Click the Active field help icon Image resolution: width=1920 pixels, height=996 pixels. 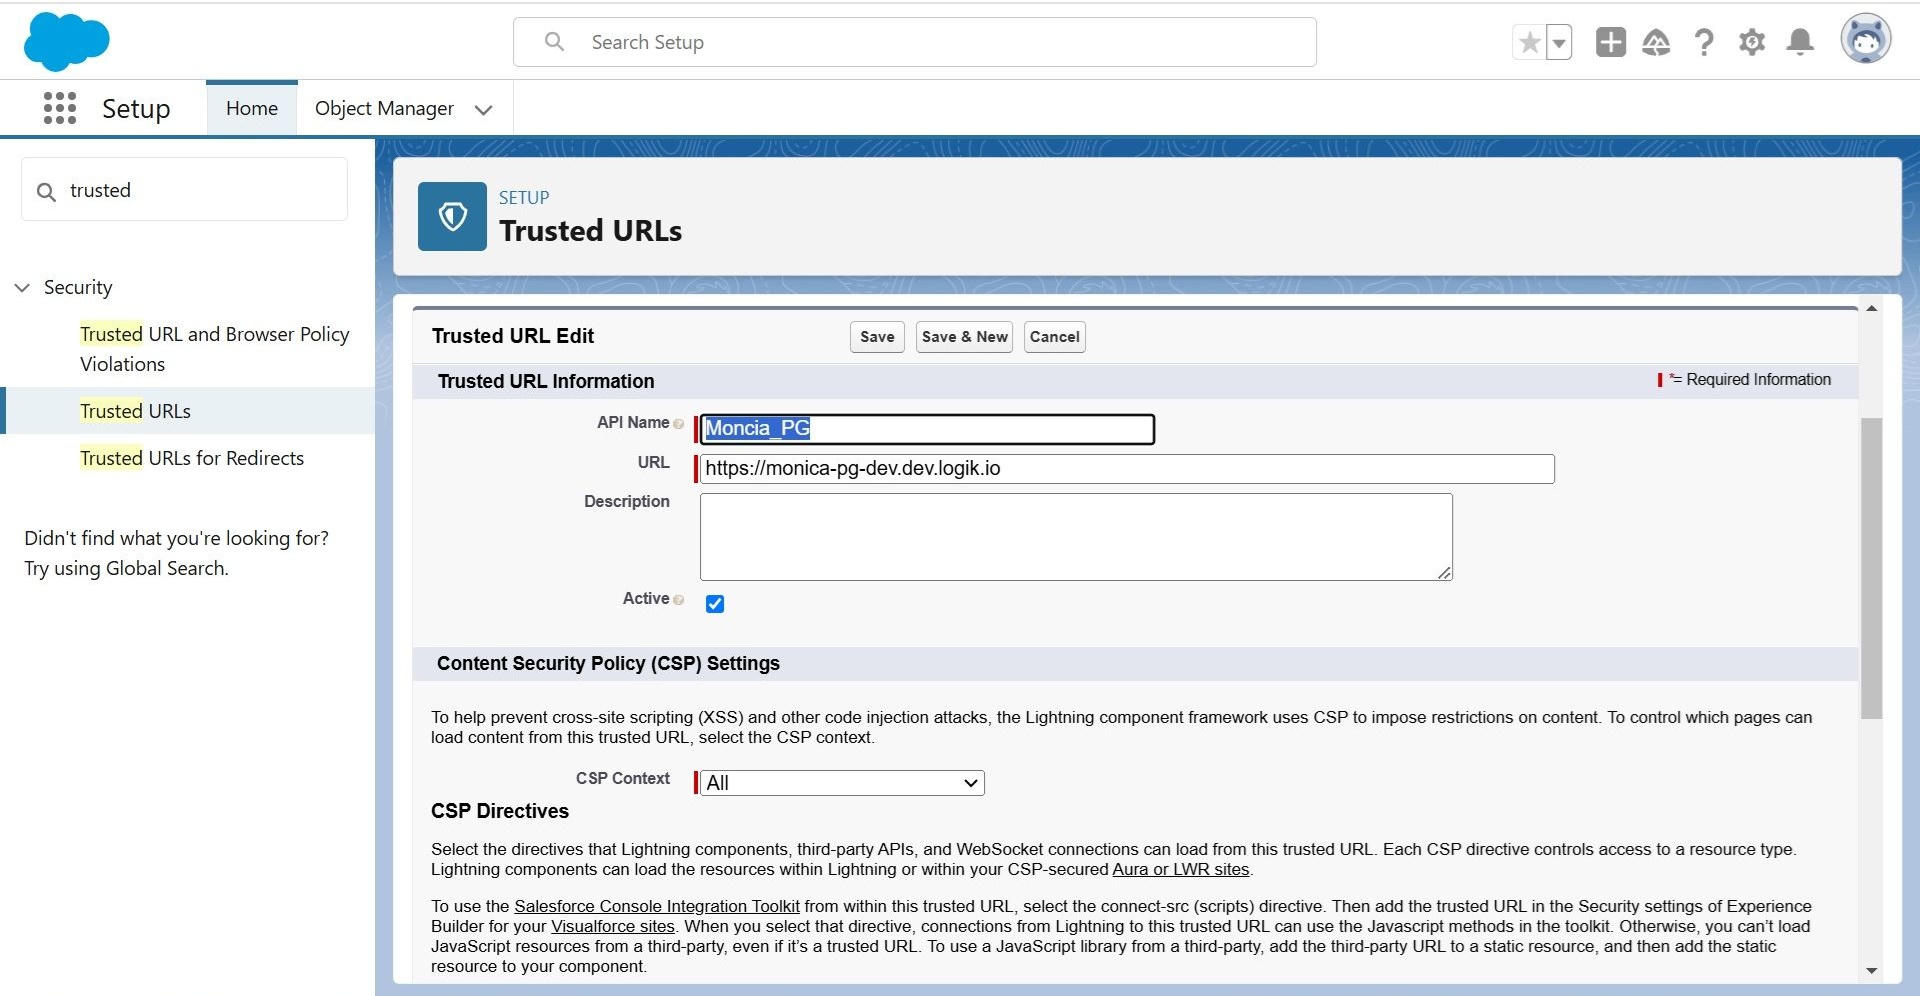679,600
